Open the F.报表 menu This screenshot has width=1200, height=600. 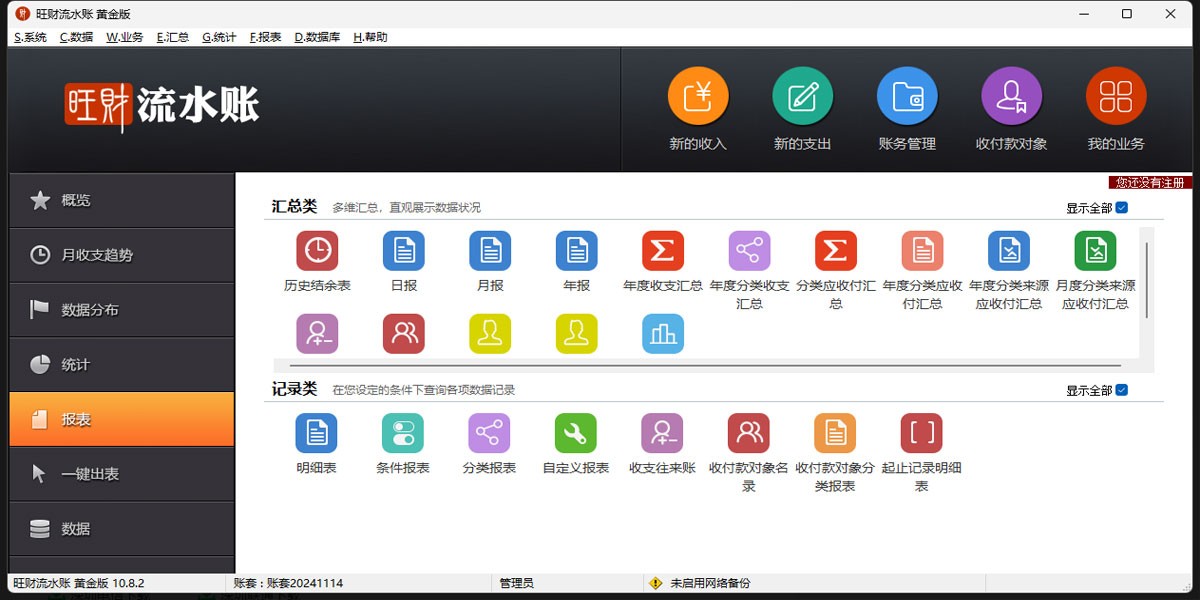(x=265, y=37)
